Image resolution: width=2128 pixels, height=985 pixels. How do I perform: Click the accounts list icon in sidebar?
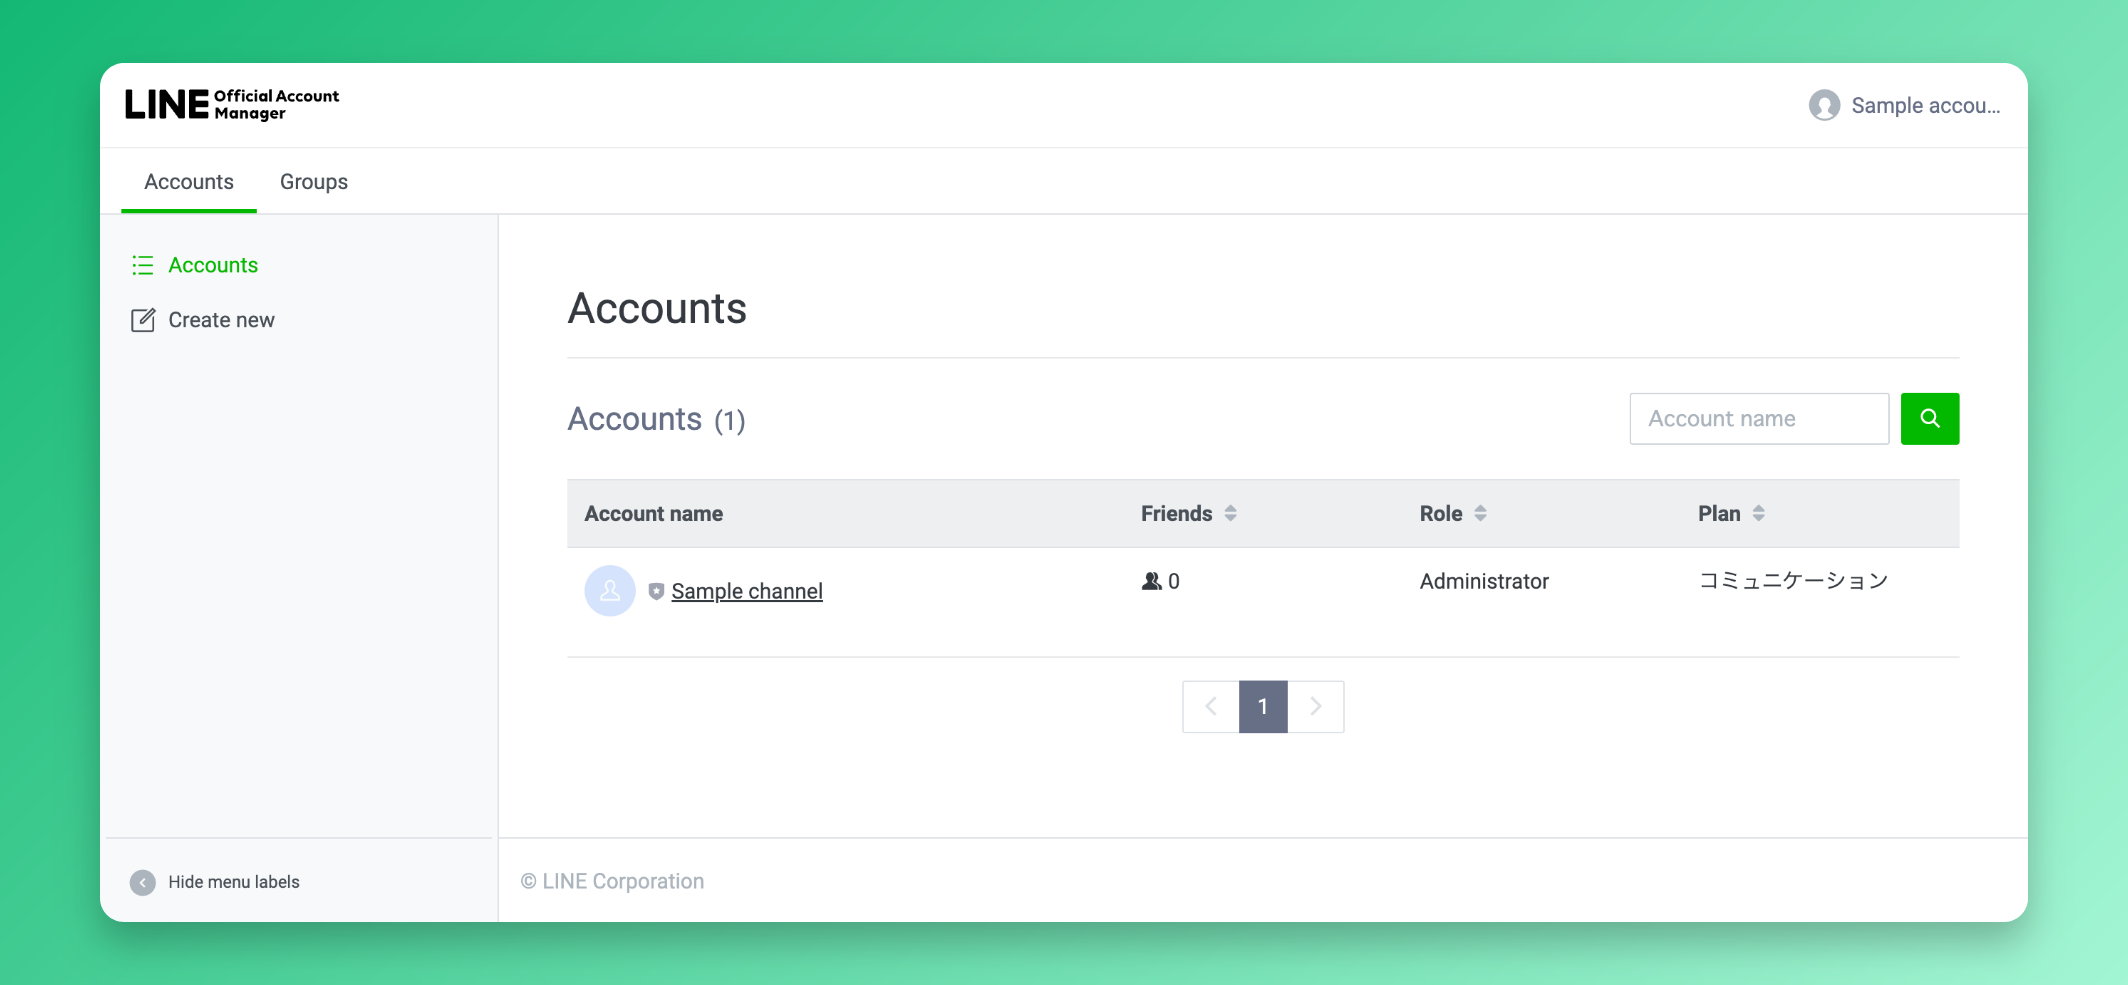(143, 265)
